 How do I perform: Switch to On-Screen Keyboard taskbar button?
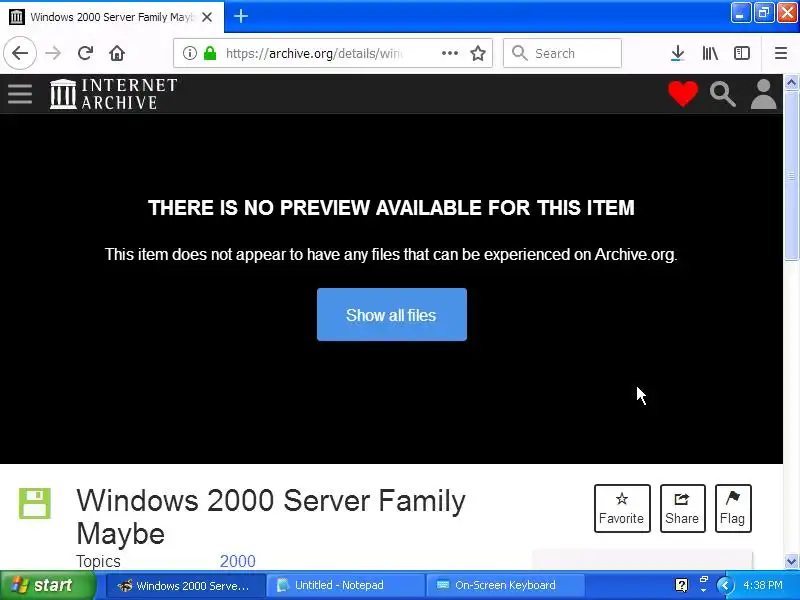click(x=506, y=585)
